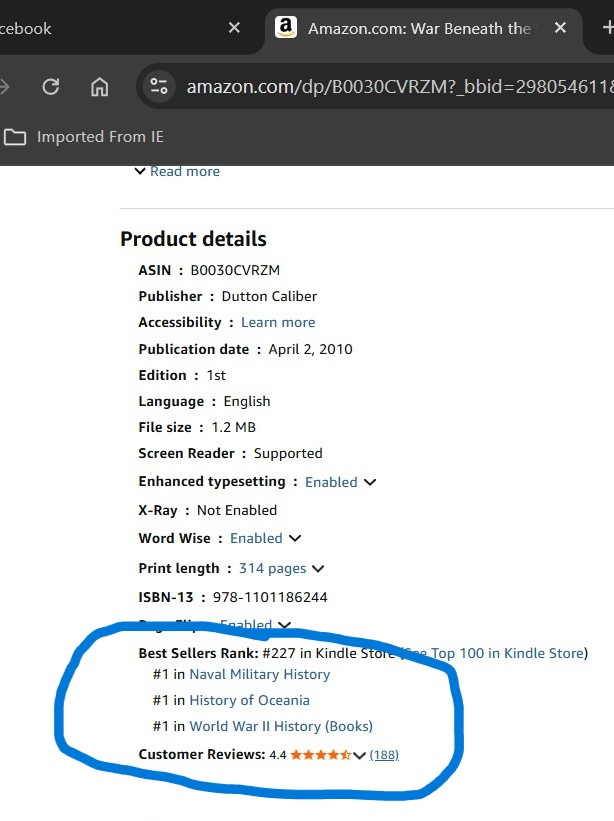Open the History of Oceania category link

(249, 700)
